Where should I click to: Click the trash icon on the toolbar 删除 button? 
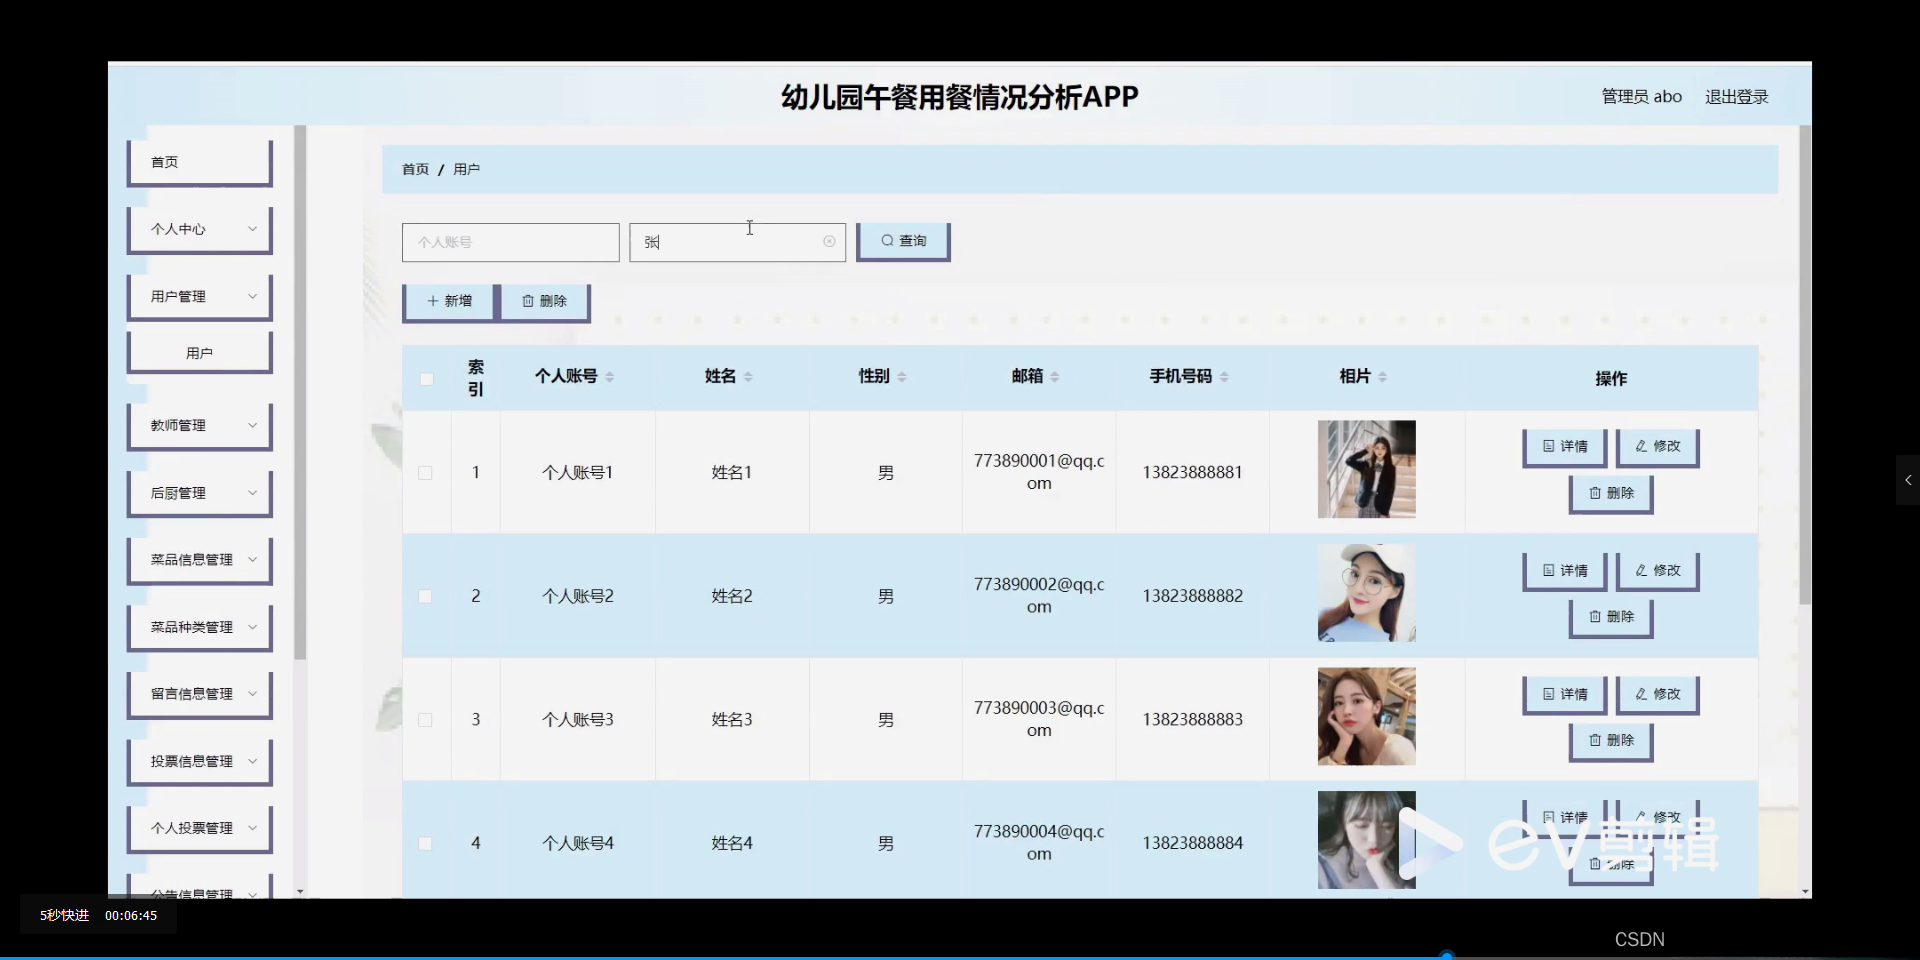pyautogui.click(x=528, y=301)
